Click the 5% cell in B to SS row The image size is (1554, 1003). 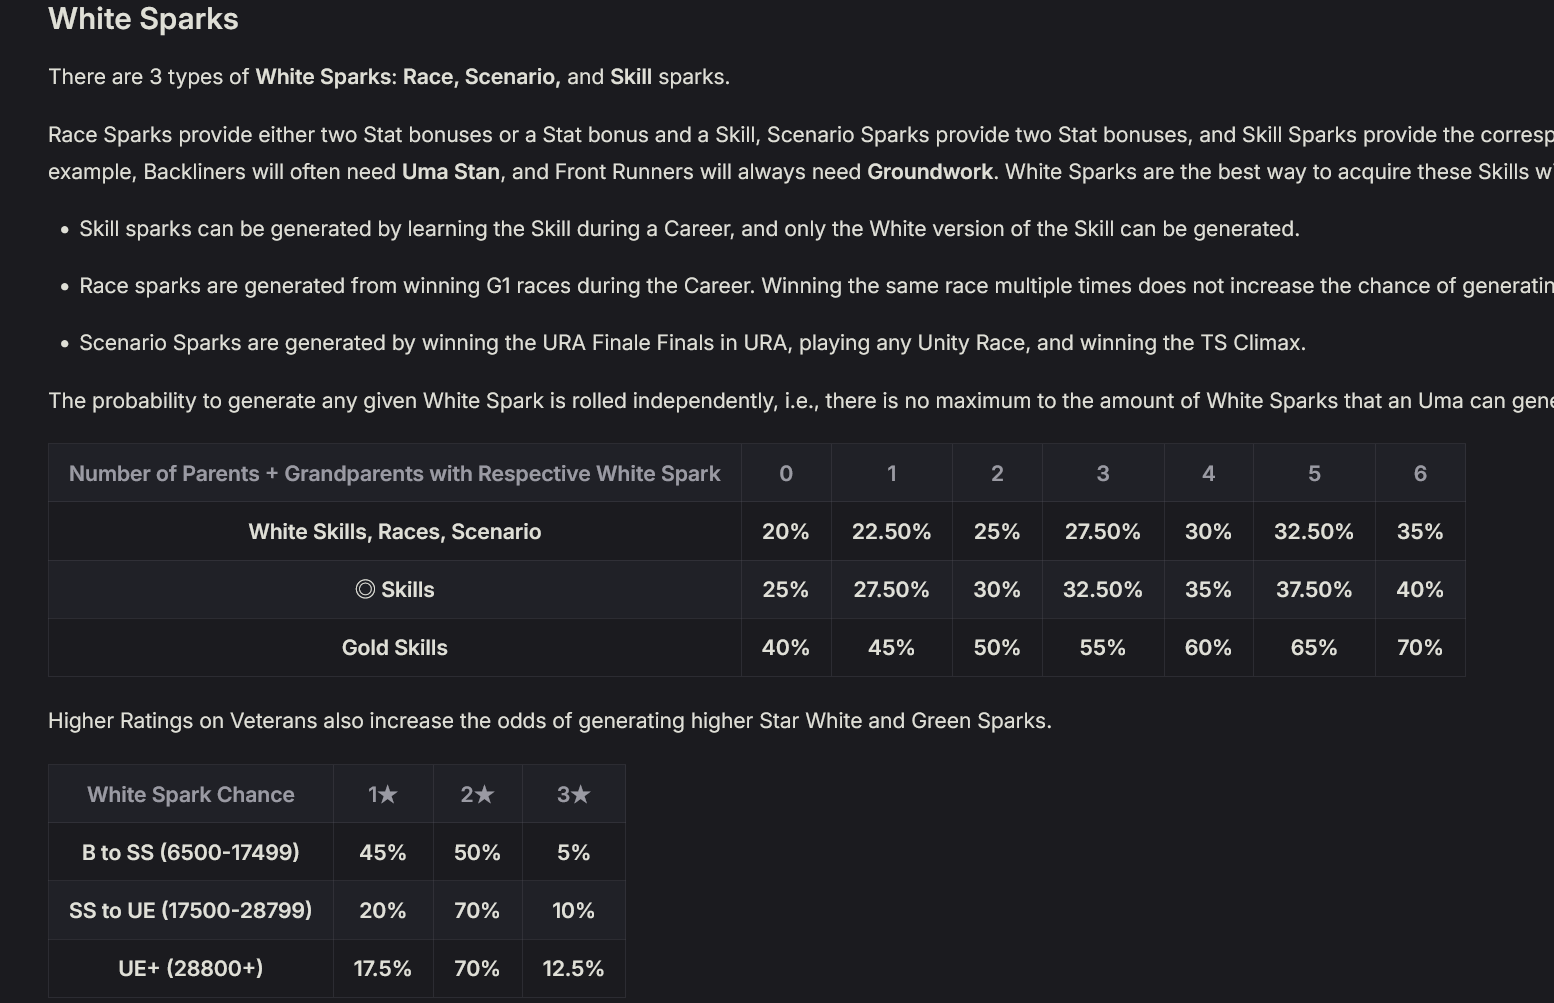(x=573, y=852)
